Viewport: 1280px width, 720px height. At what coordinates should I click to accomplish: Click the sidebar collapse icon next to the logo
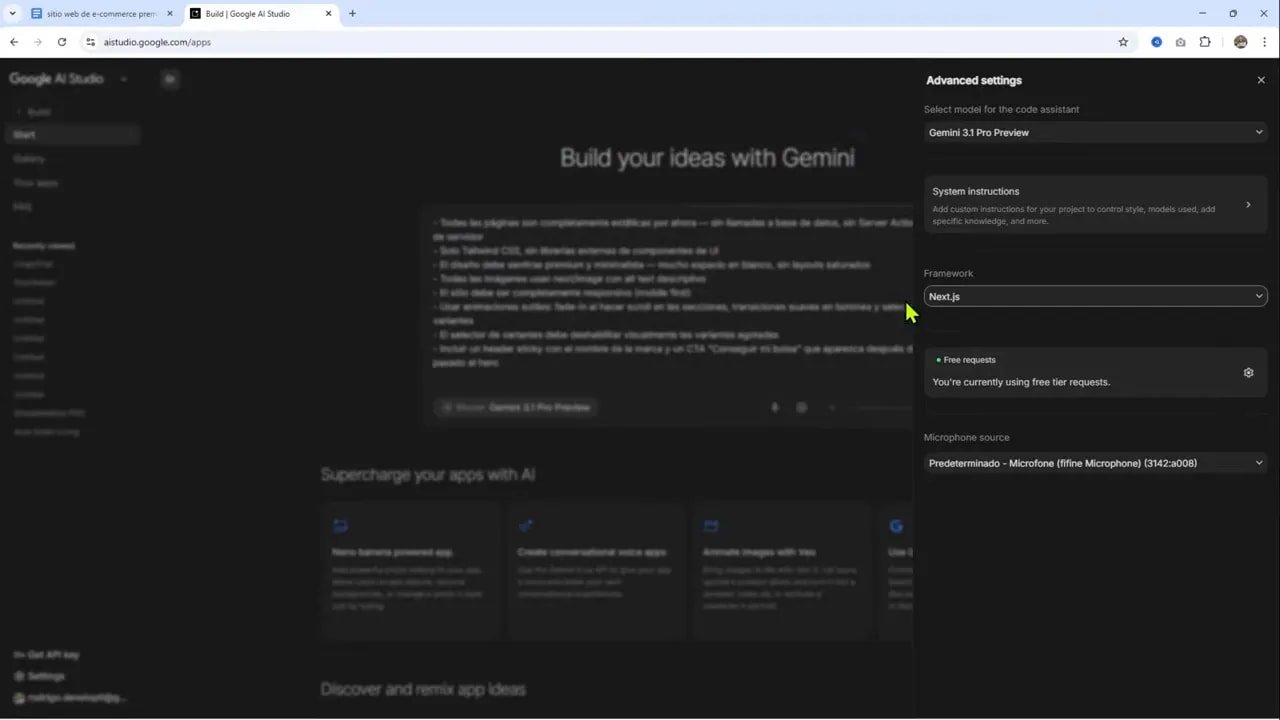pos(170,78)
